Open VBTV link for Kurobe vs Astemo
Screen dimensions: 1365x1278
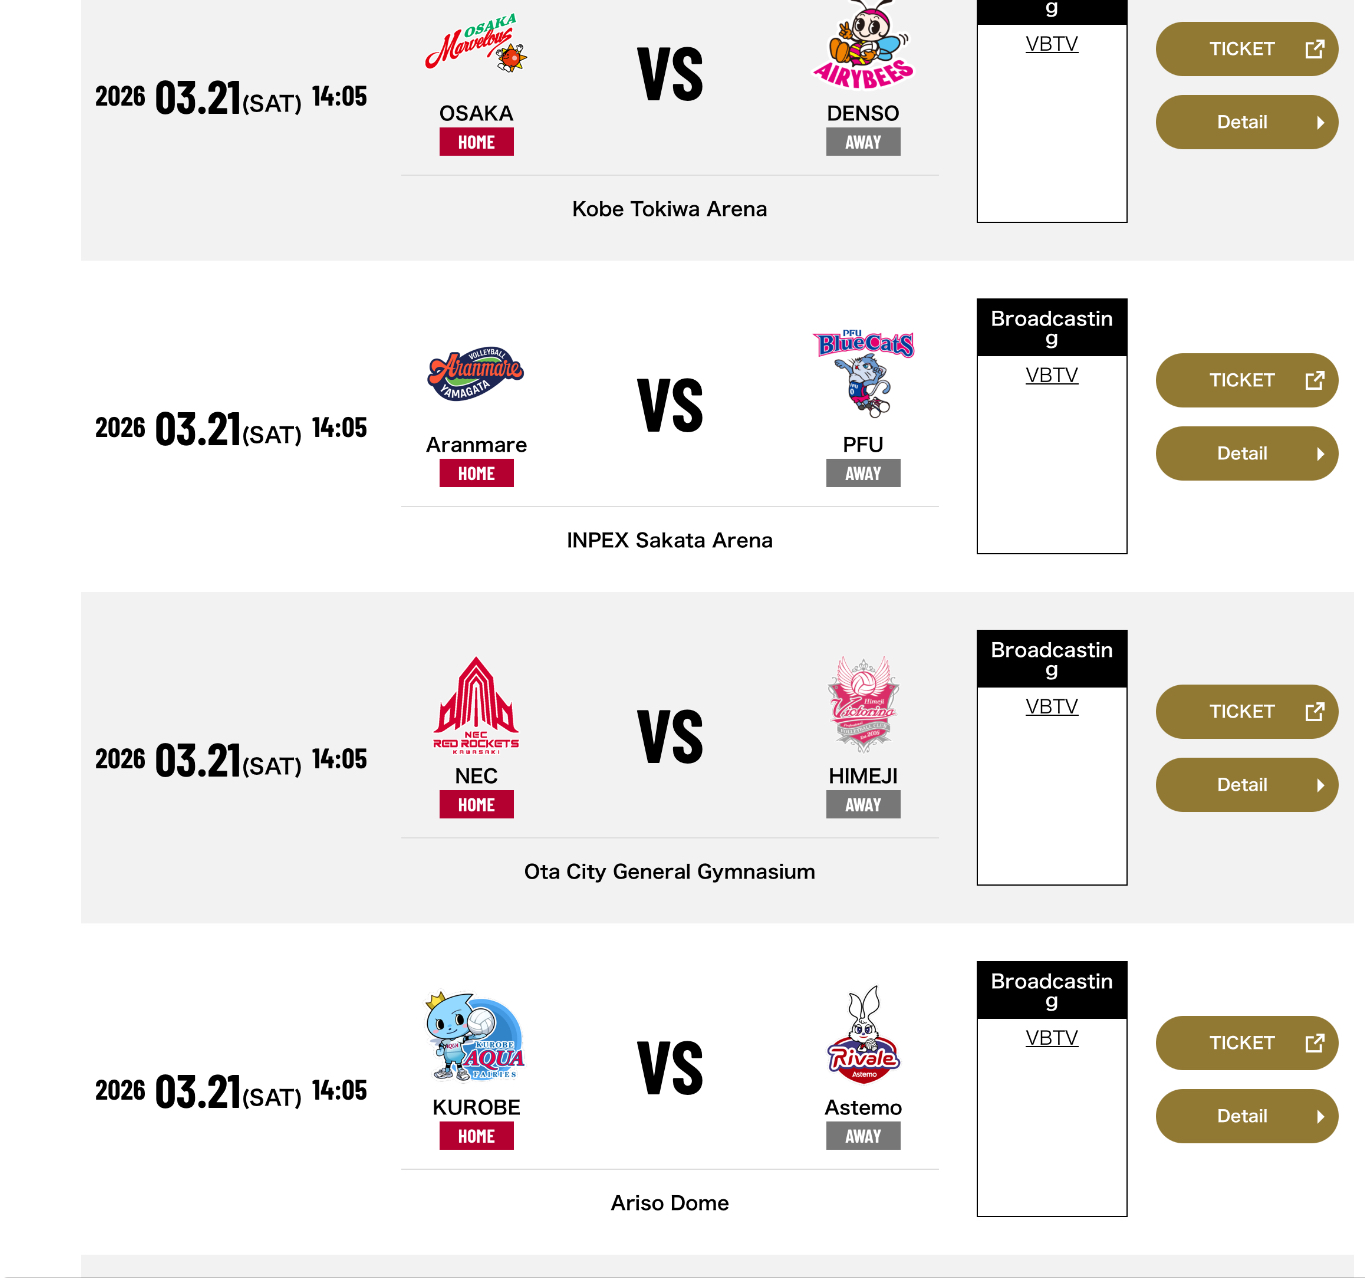click(x=1052, y=1038)
